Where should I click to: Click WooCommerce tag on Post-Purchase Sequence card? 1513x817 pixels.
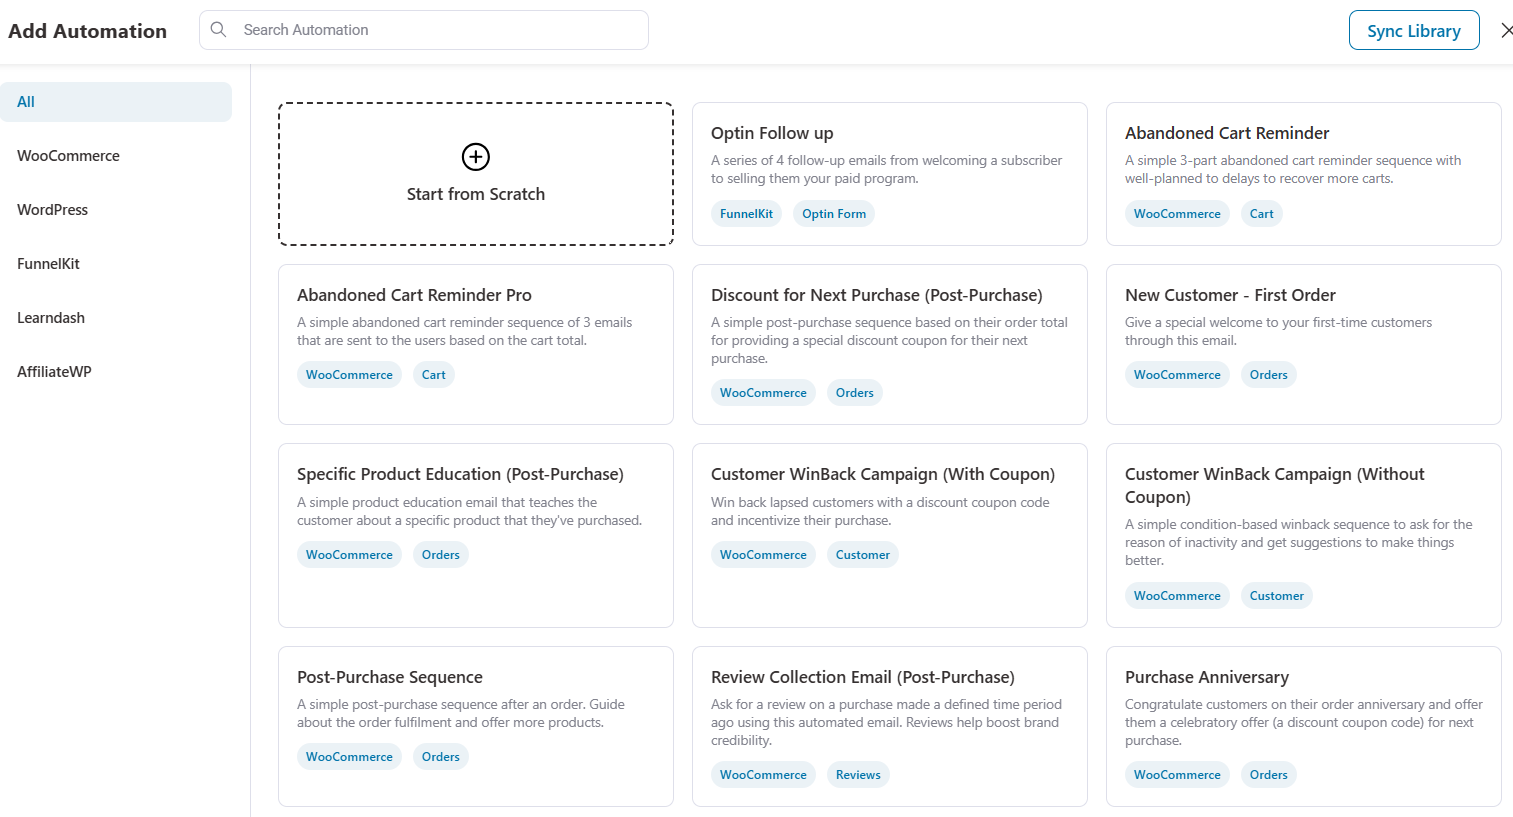click(x=349, y=757)
